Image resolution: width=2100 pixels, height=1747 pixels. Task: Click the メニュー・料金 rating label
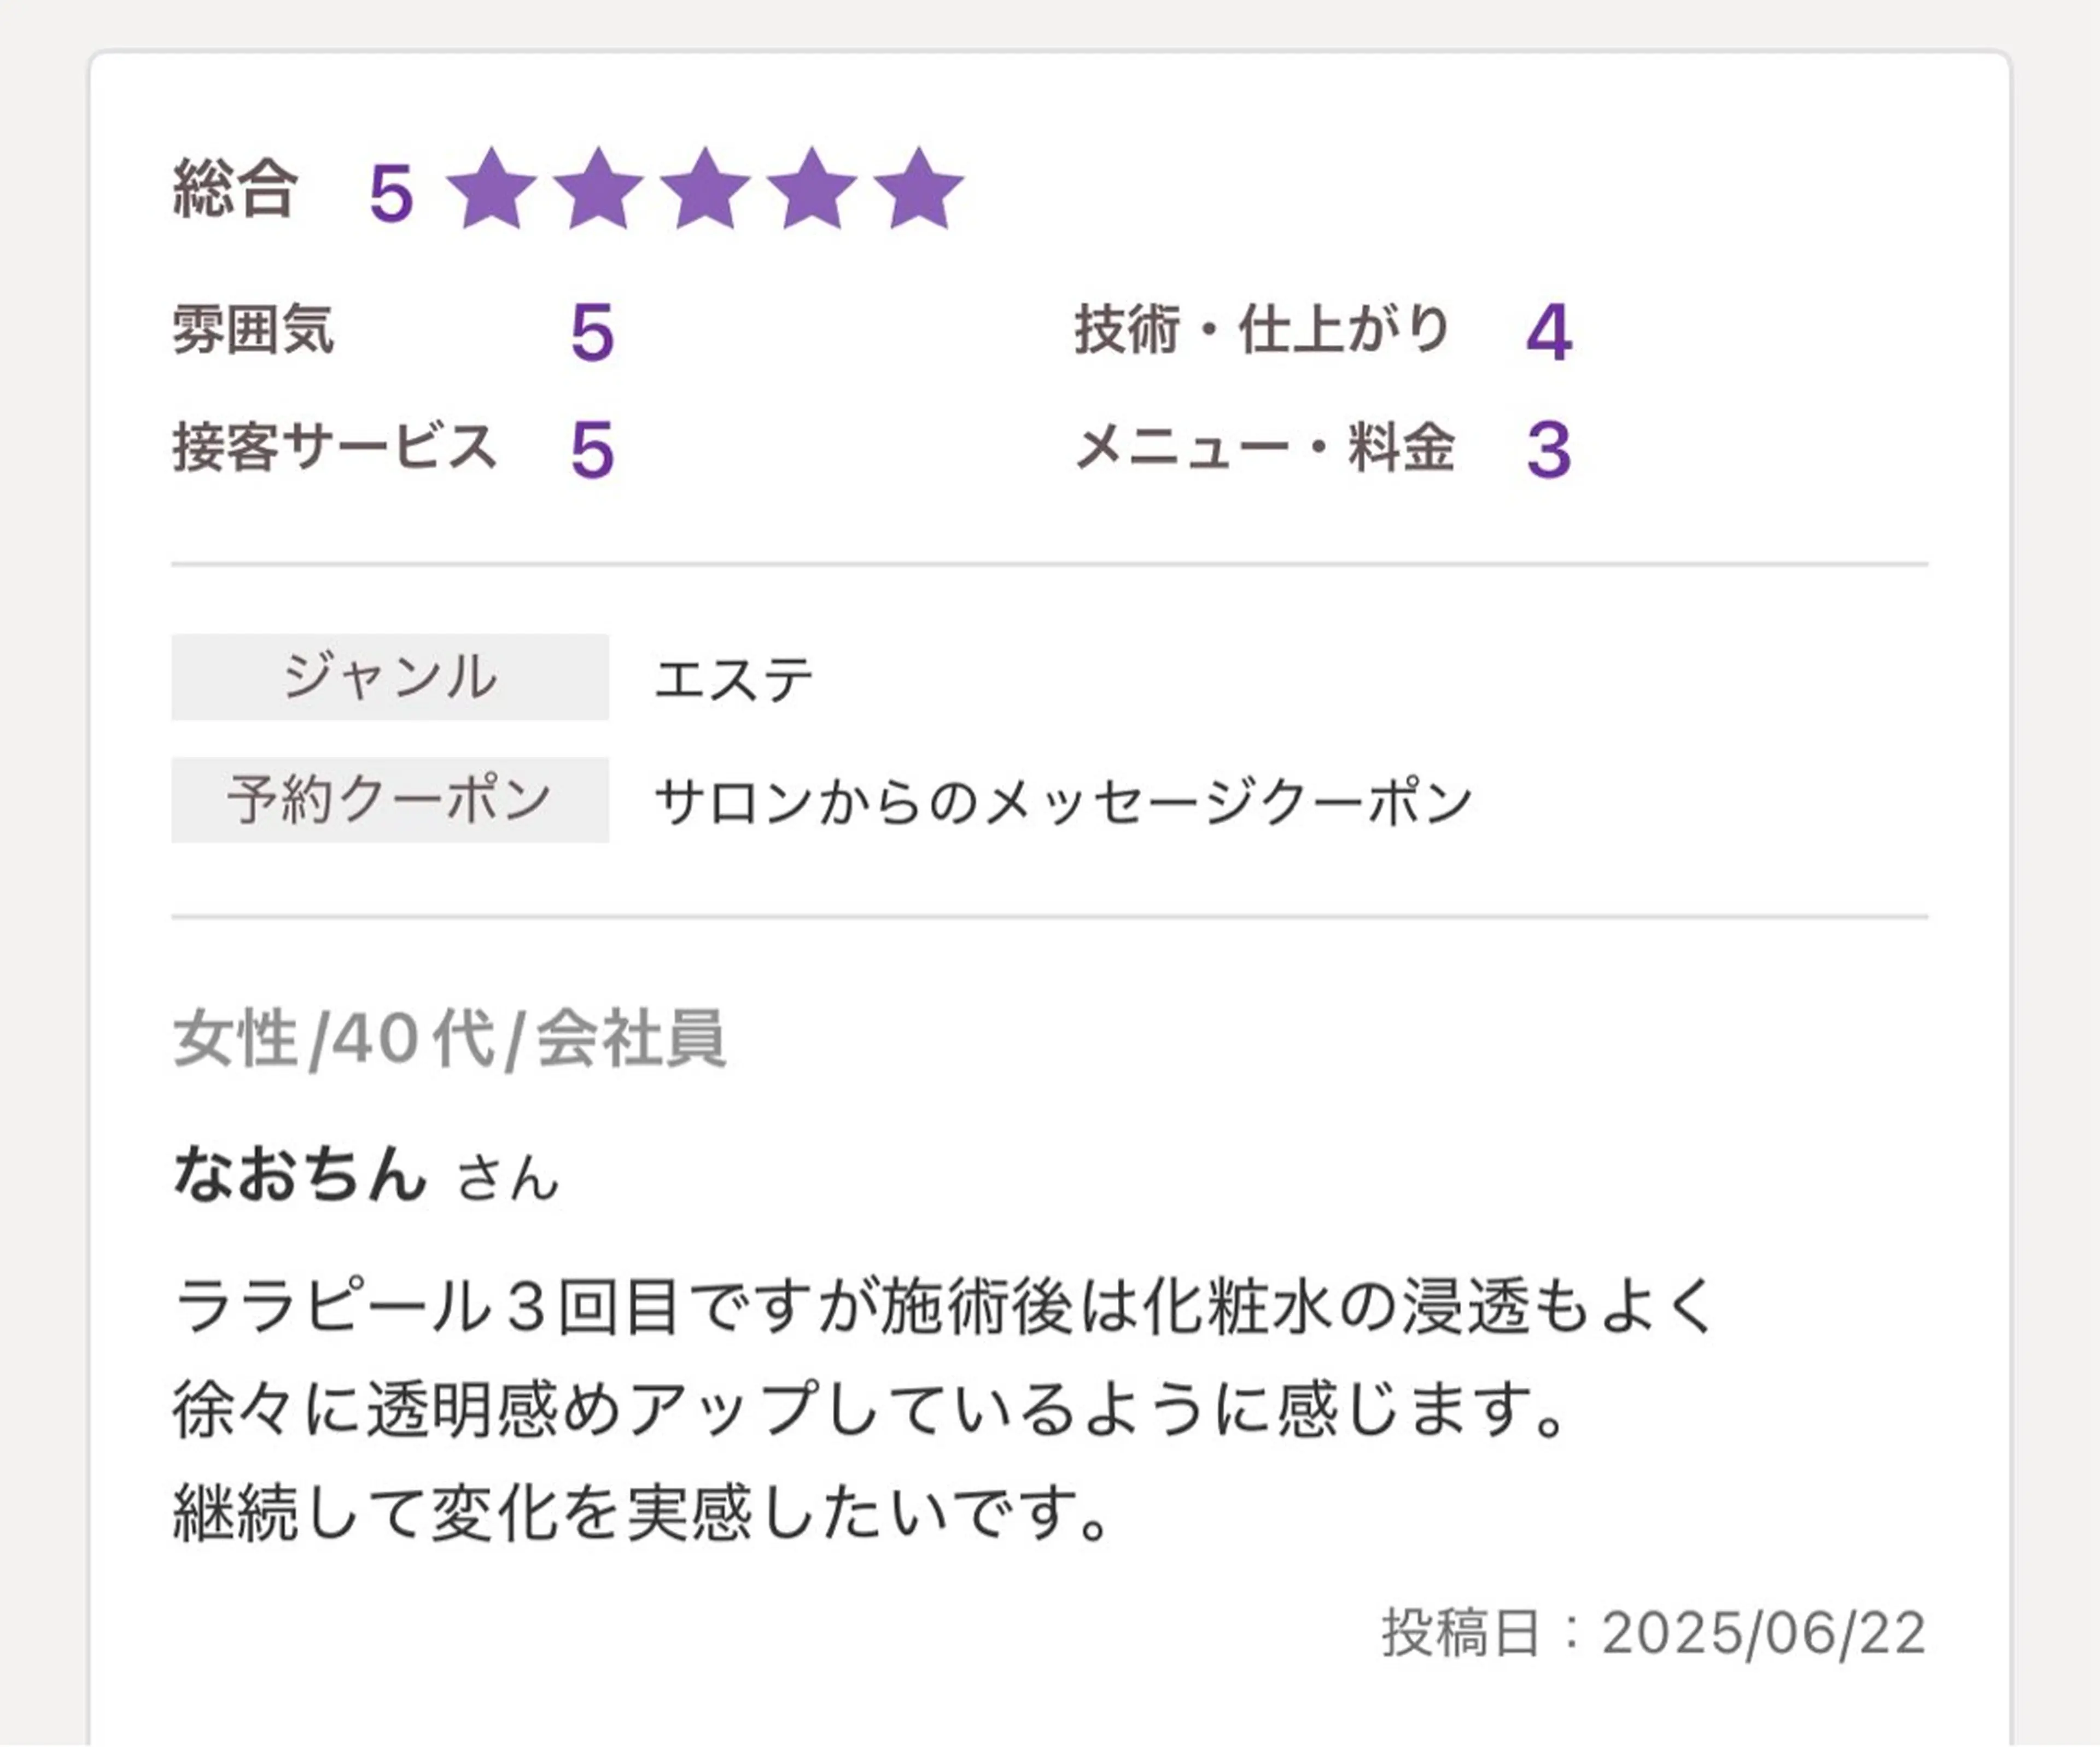[x=1265, y=447]
